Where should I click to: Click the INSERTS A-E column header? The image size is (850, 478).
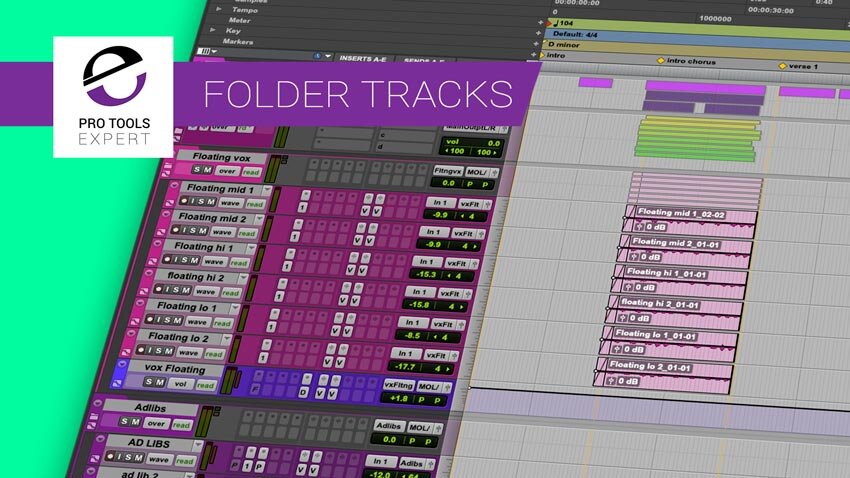[363, 59]
